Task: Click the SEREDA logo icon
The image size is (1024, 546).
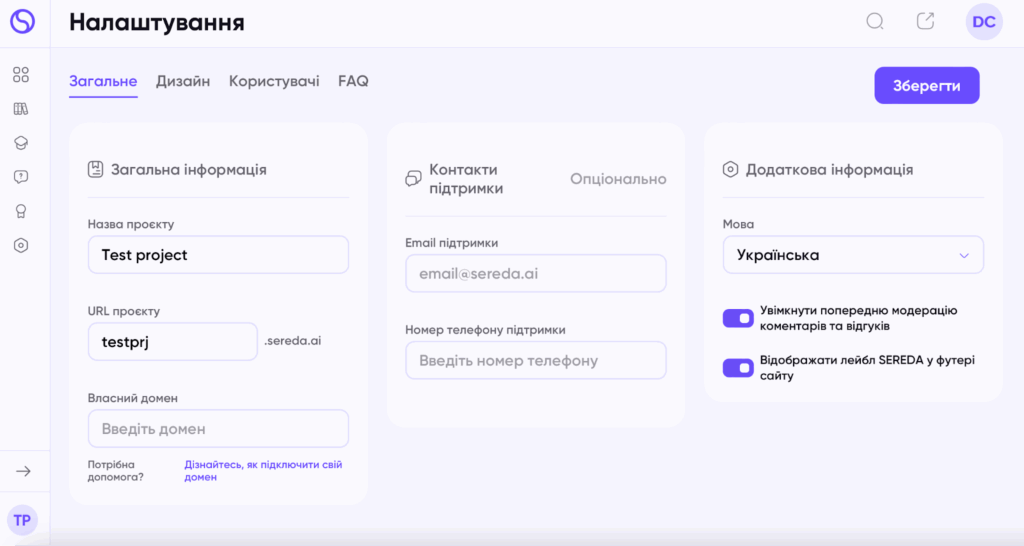Action: 22,22
